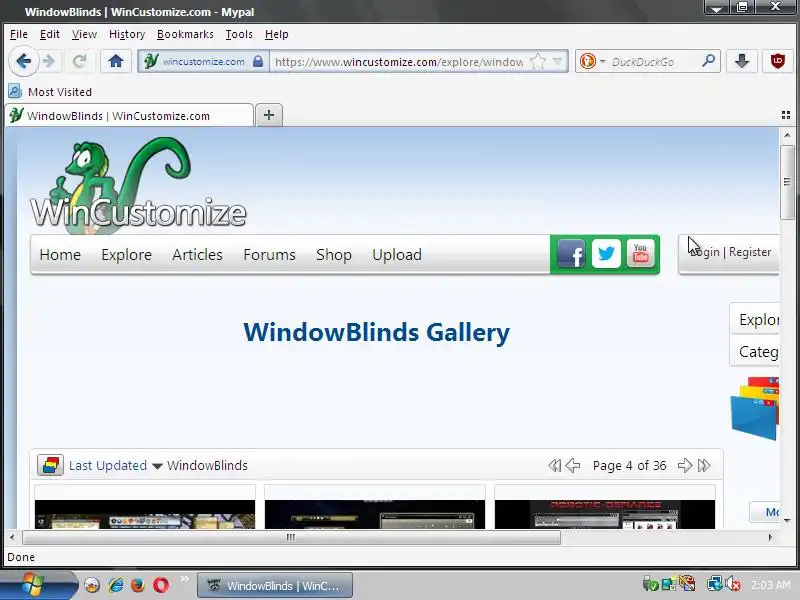Open the Tools menu

[239, 34]
